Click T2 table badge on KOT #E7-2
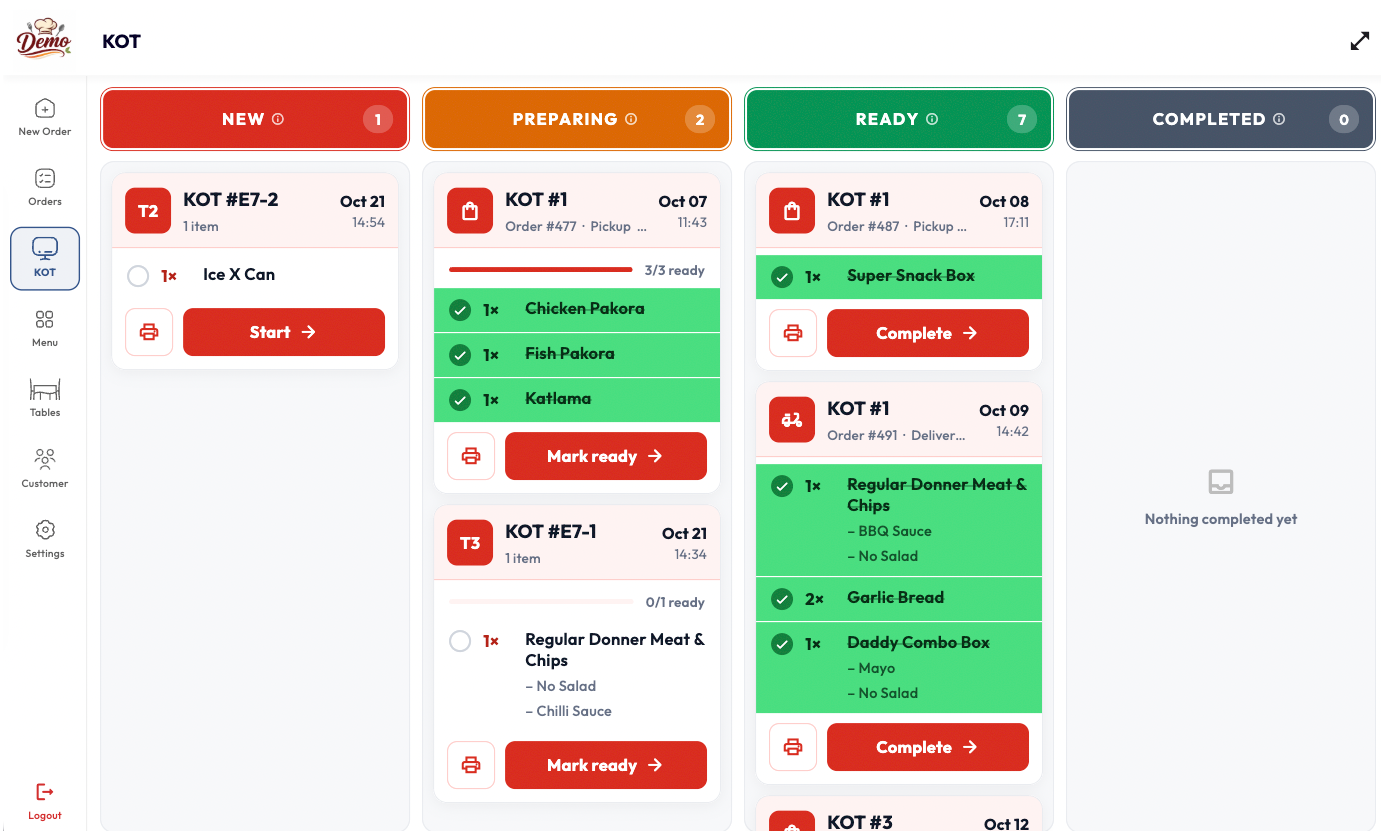1385x838 pixels. click(148, 211)
